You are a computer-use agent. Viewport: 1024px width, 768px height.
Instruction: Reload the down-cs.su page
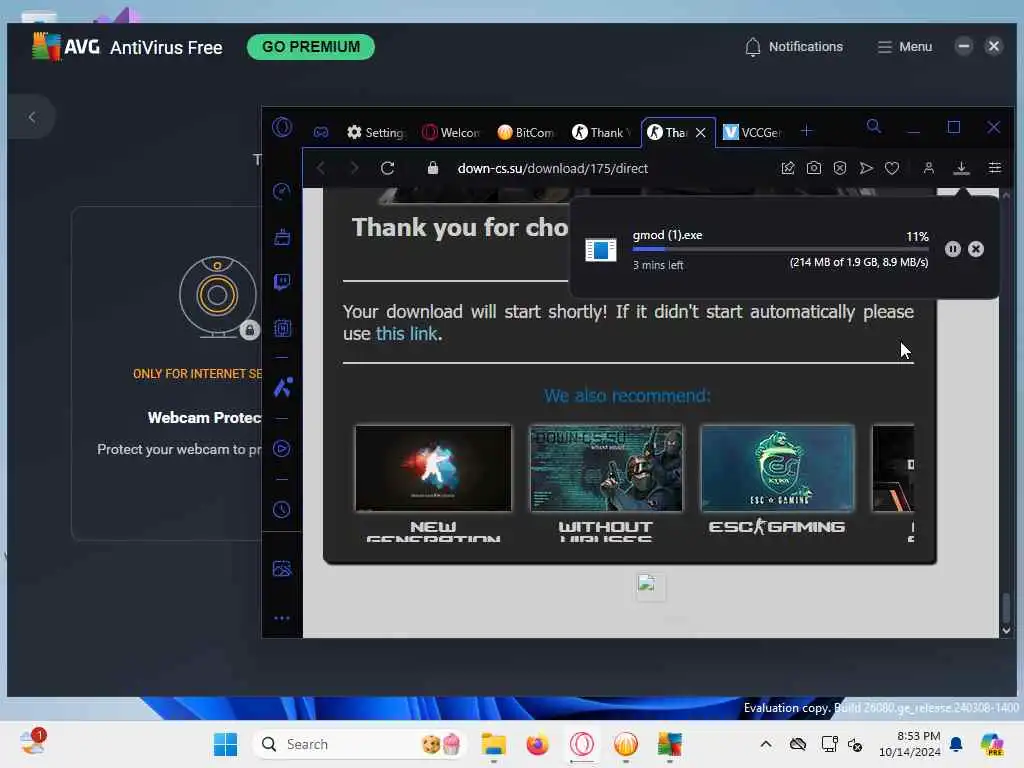tap(387, 168)
